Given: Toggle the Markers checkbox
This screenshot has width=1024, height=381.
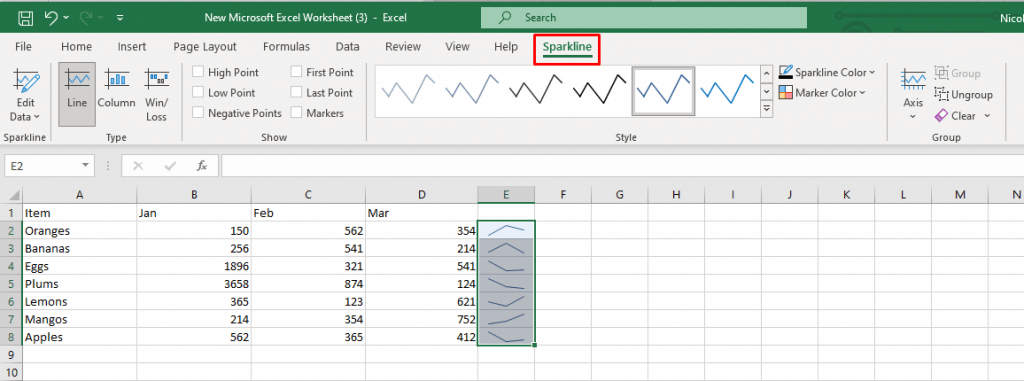Looking at the screenshot, I should [x=296, y=113].
